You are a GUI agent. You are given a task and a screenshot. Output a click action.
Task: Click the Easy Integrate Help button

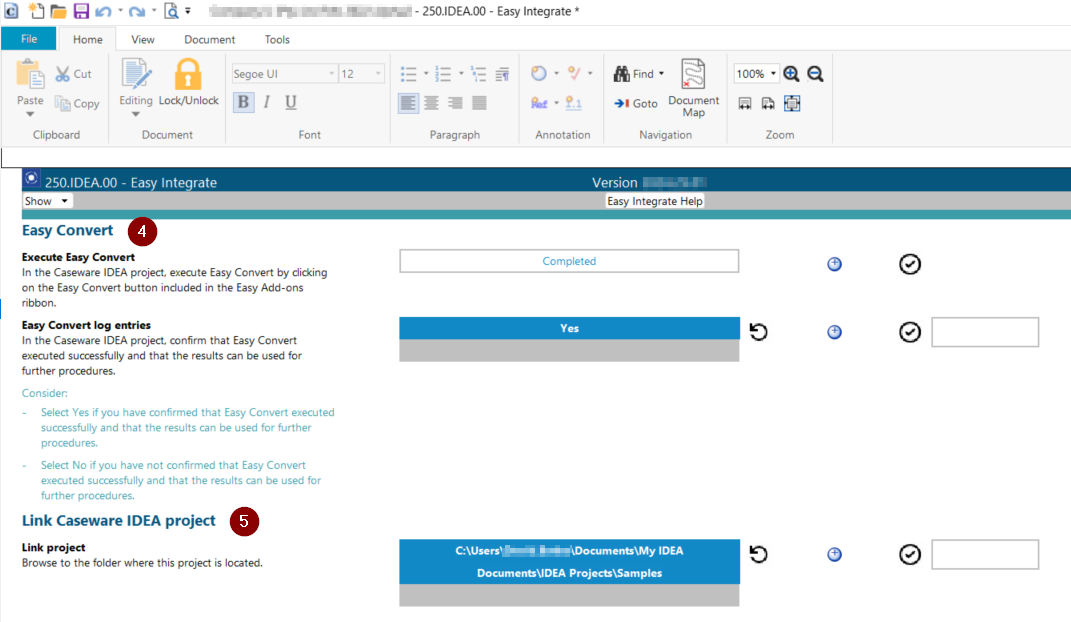coord(655,201)
